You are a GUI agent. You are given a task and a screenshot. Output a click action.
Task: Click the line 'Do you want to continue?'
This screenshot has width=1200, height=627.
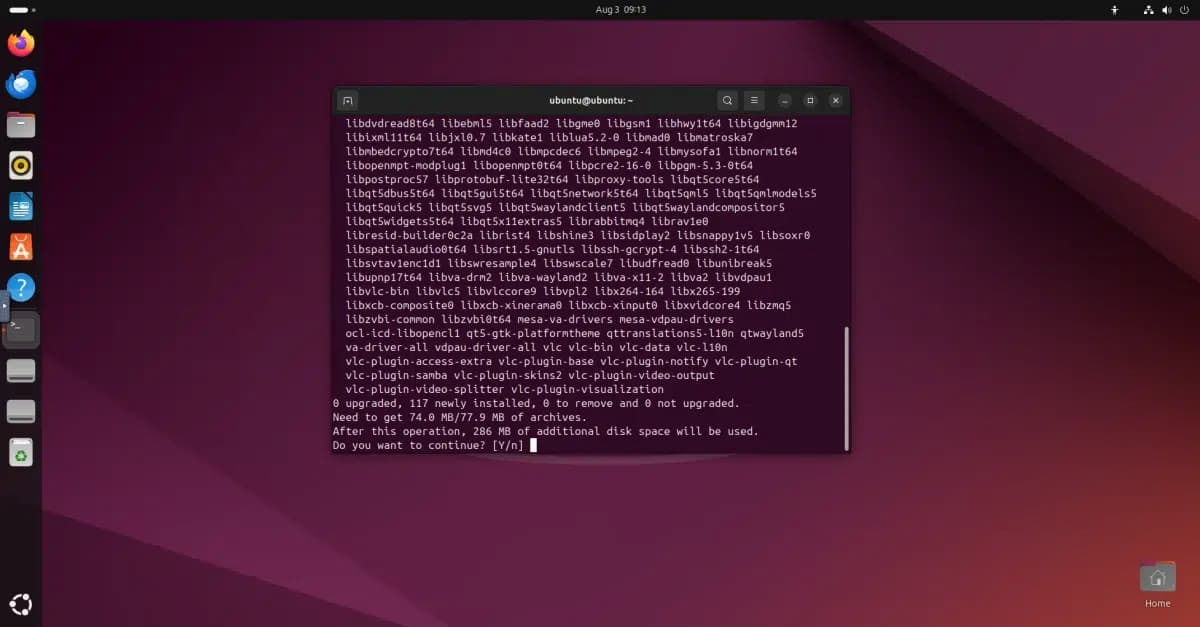[x=409, y=445]
